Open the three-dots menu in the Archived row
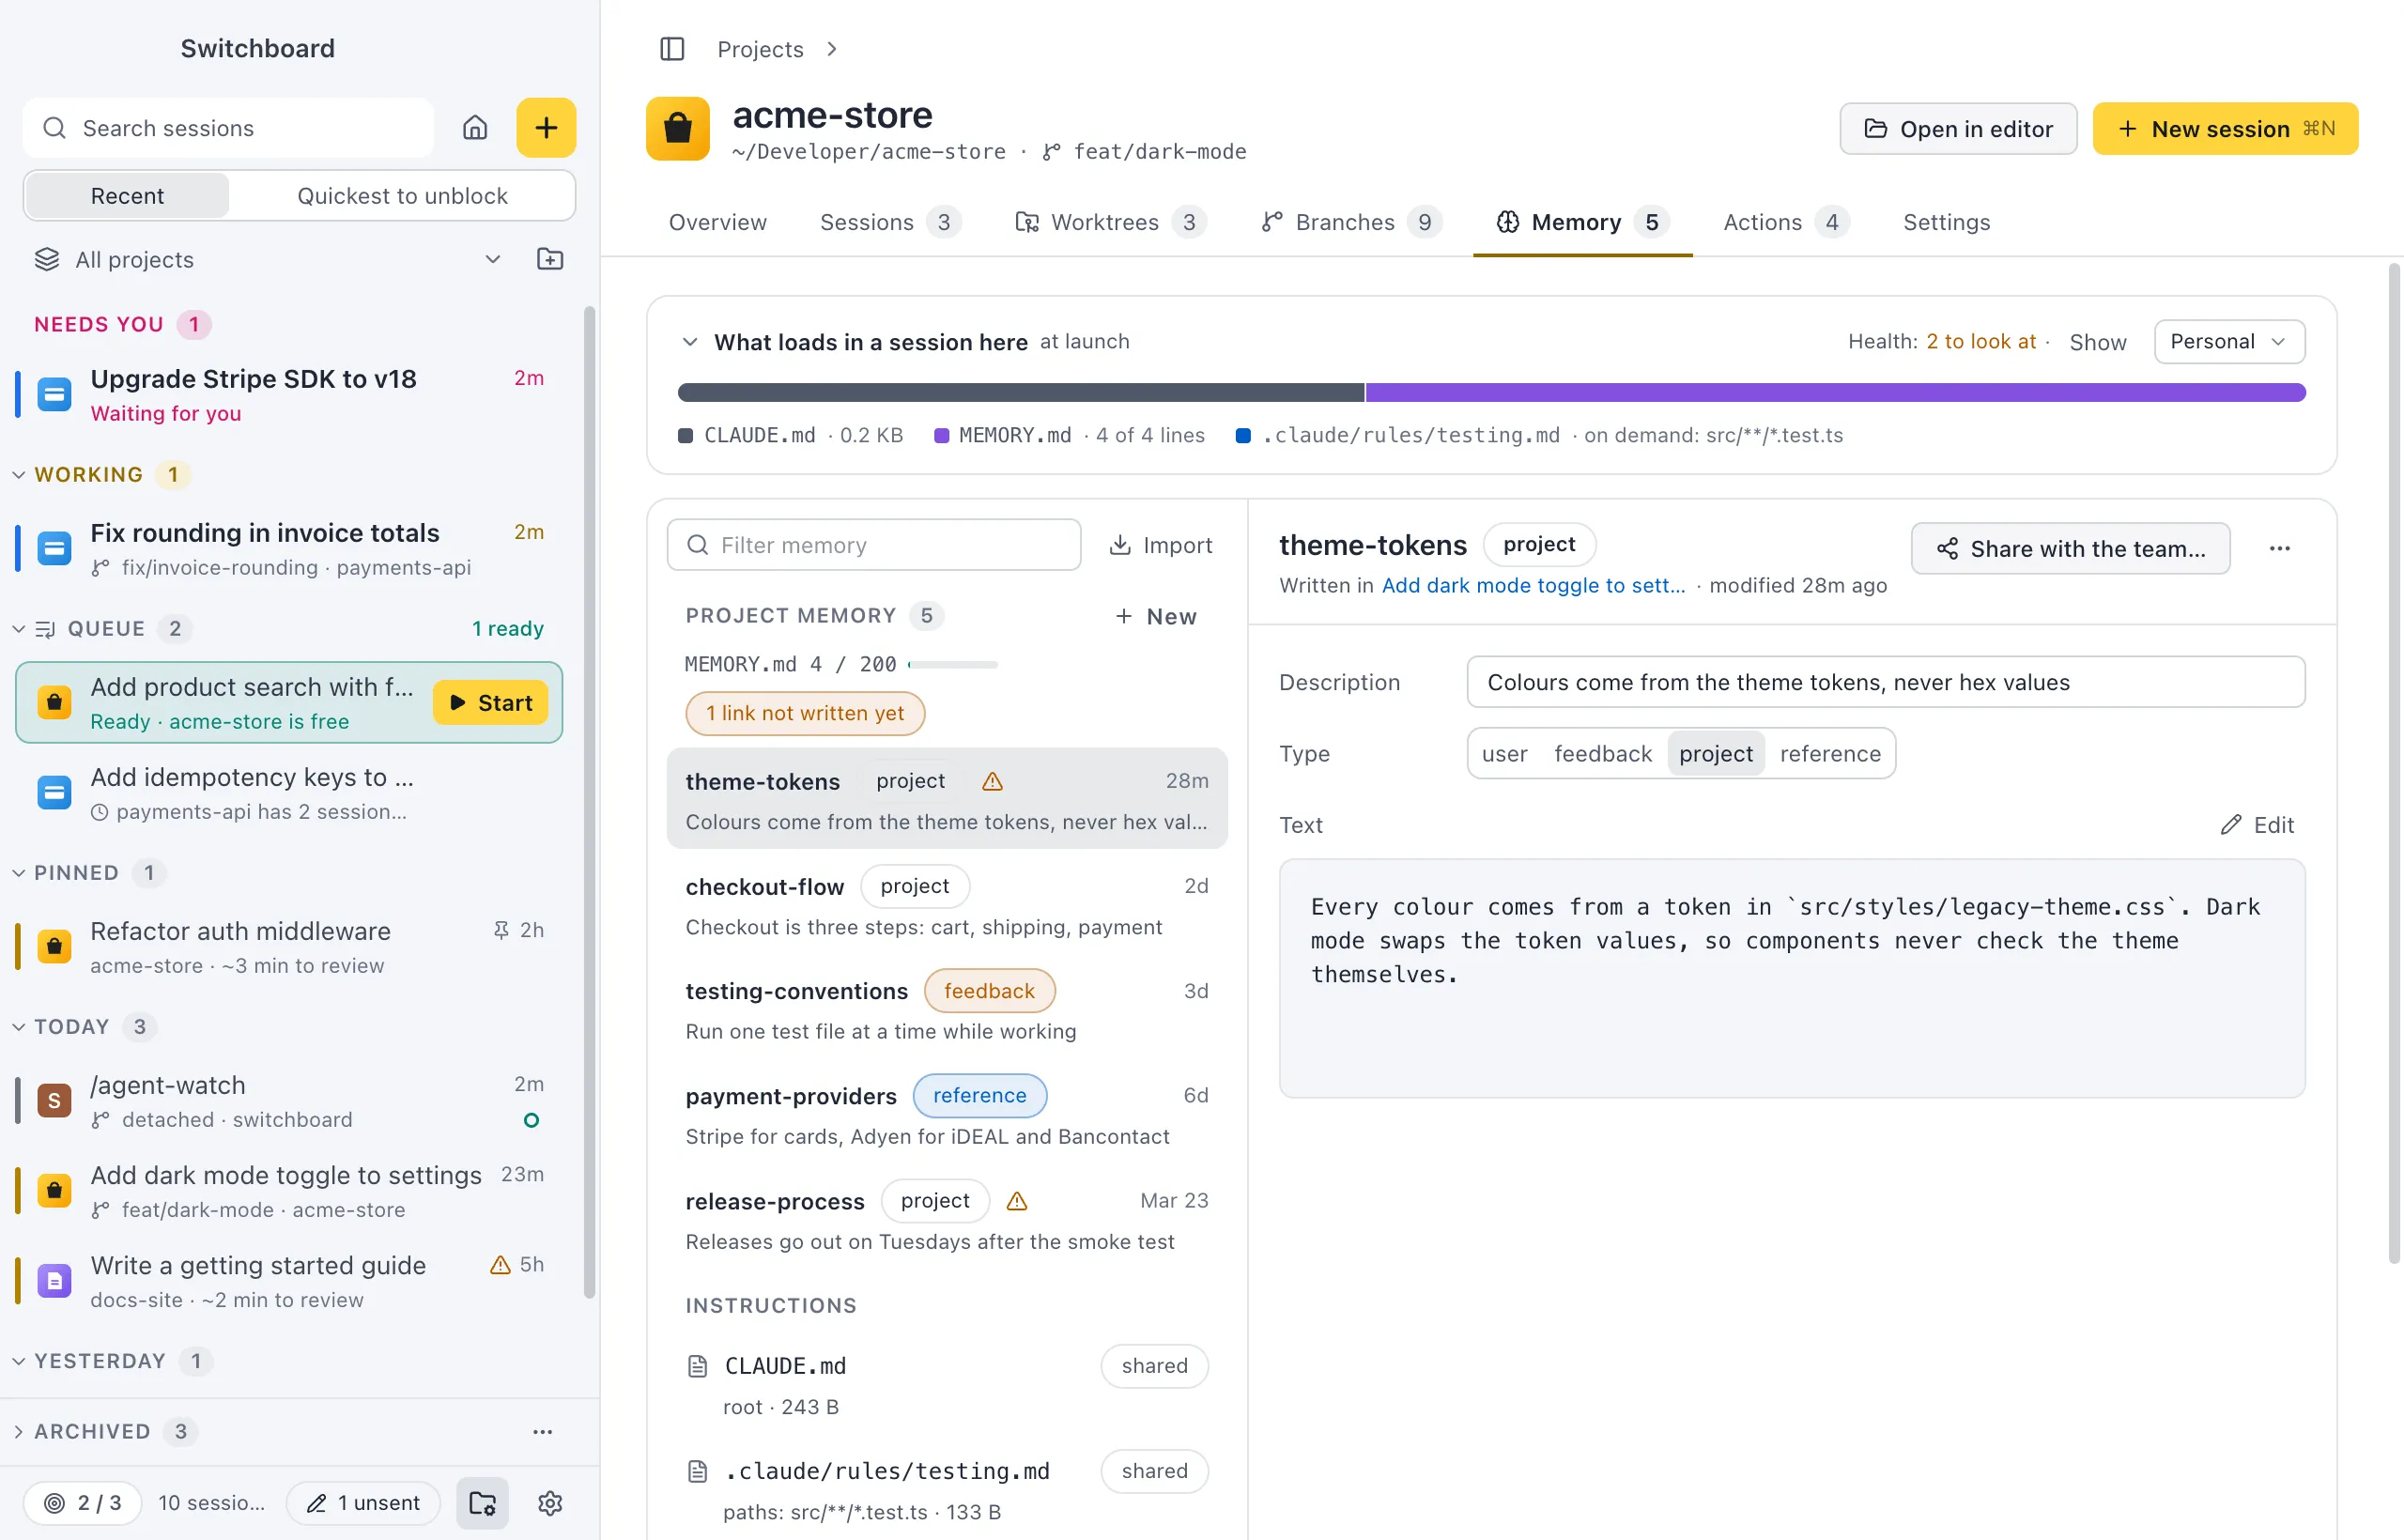Viewport: 2404px width, 1540px height. coord(543,1432)
